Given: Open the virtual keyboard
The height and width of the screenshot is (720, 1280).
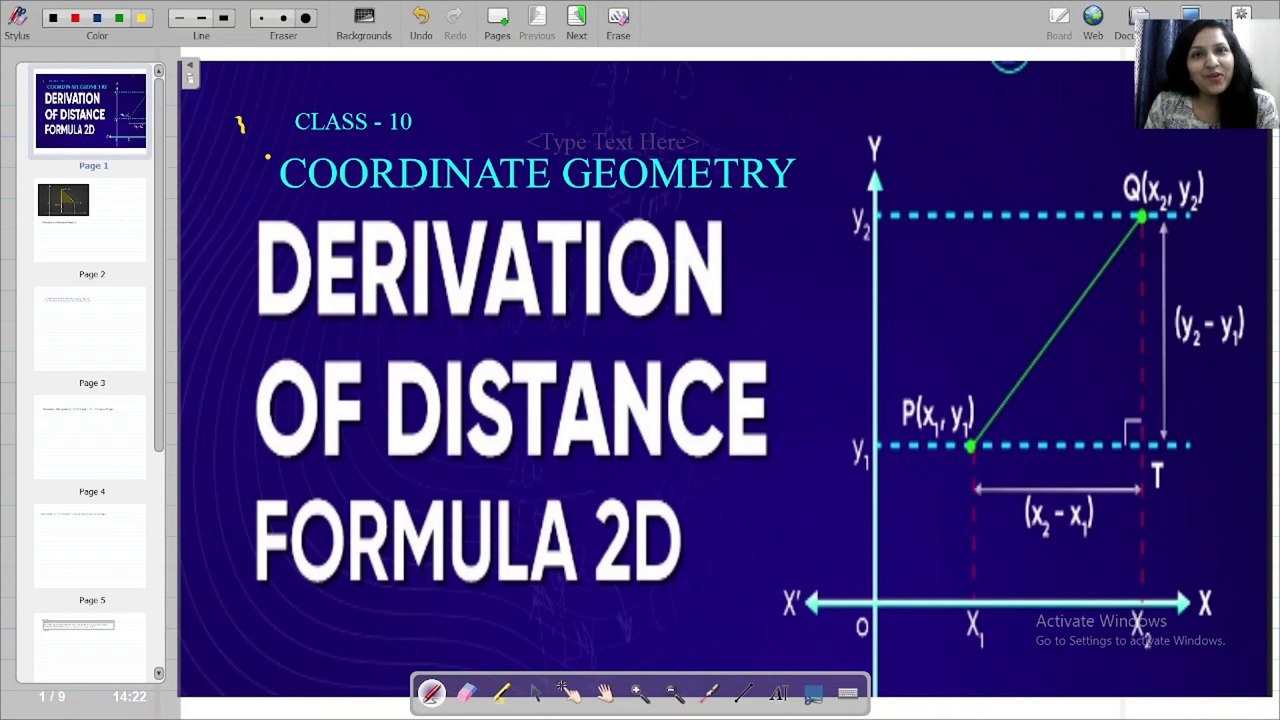Looking at the screenshot, I should point(848,692).
